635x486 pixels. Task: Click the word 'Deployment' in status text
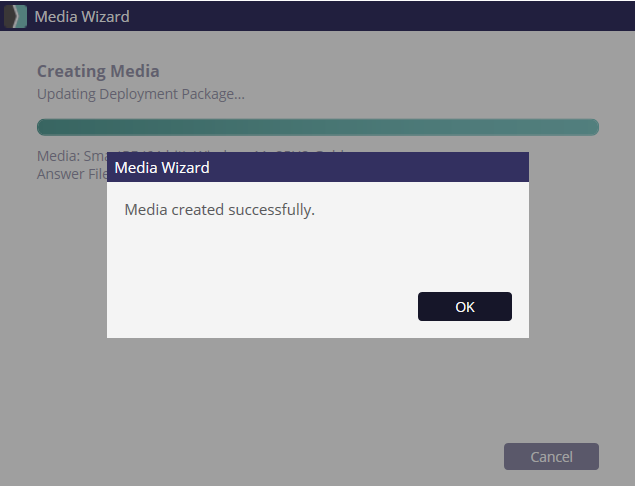(139, 94)
